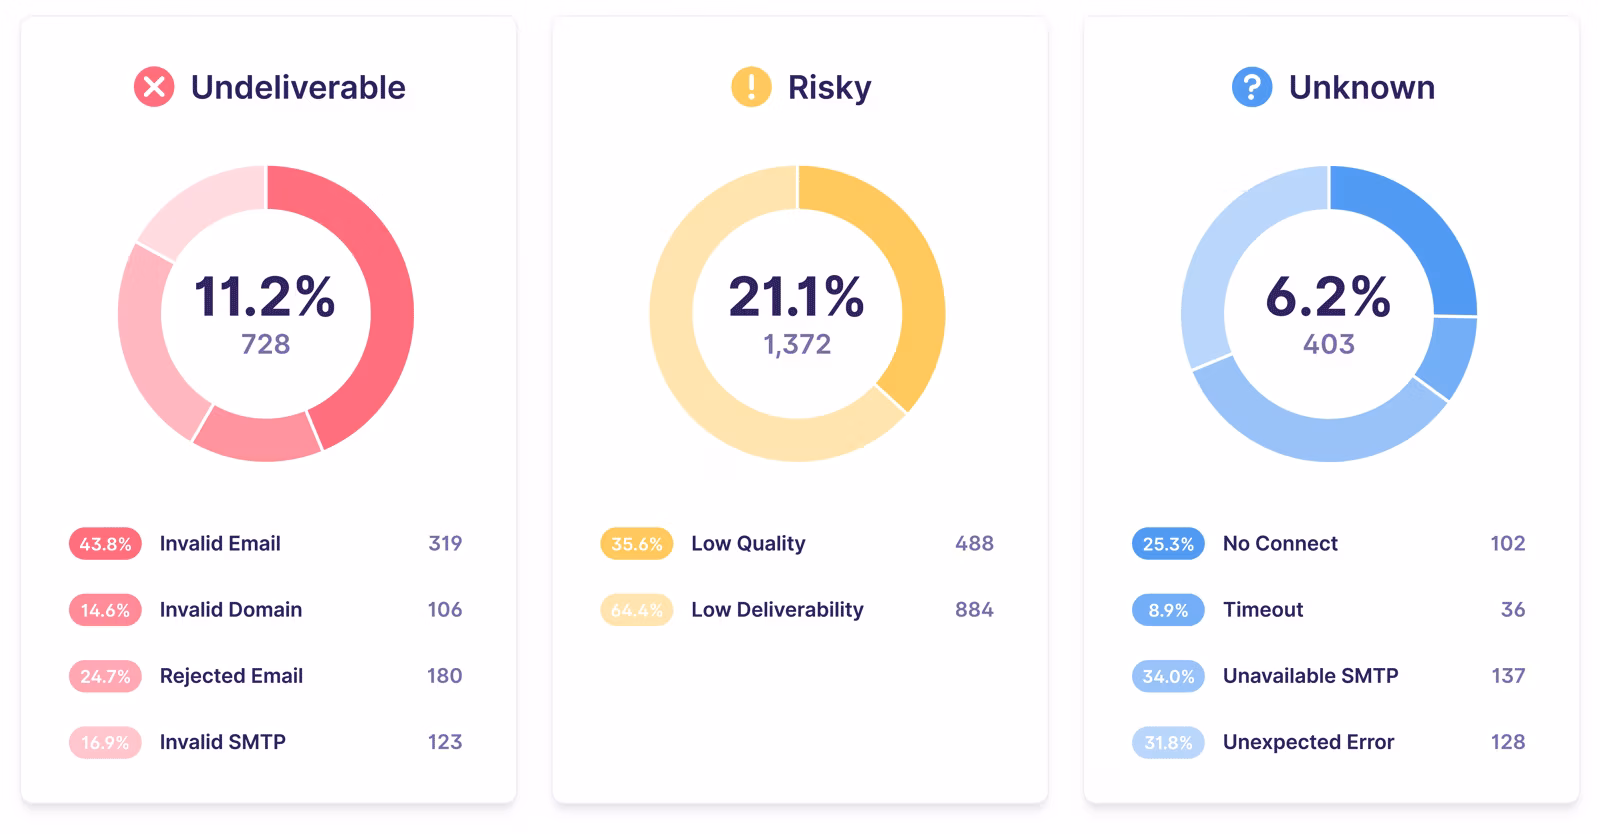Click the 25.3% No Connect badge

pyautogui.click(x=1168, y=544)
